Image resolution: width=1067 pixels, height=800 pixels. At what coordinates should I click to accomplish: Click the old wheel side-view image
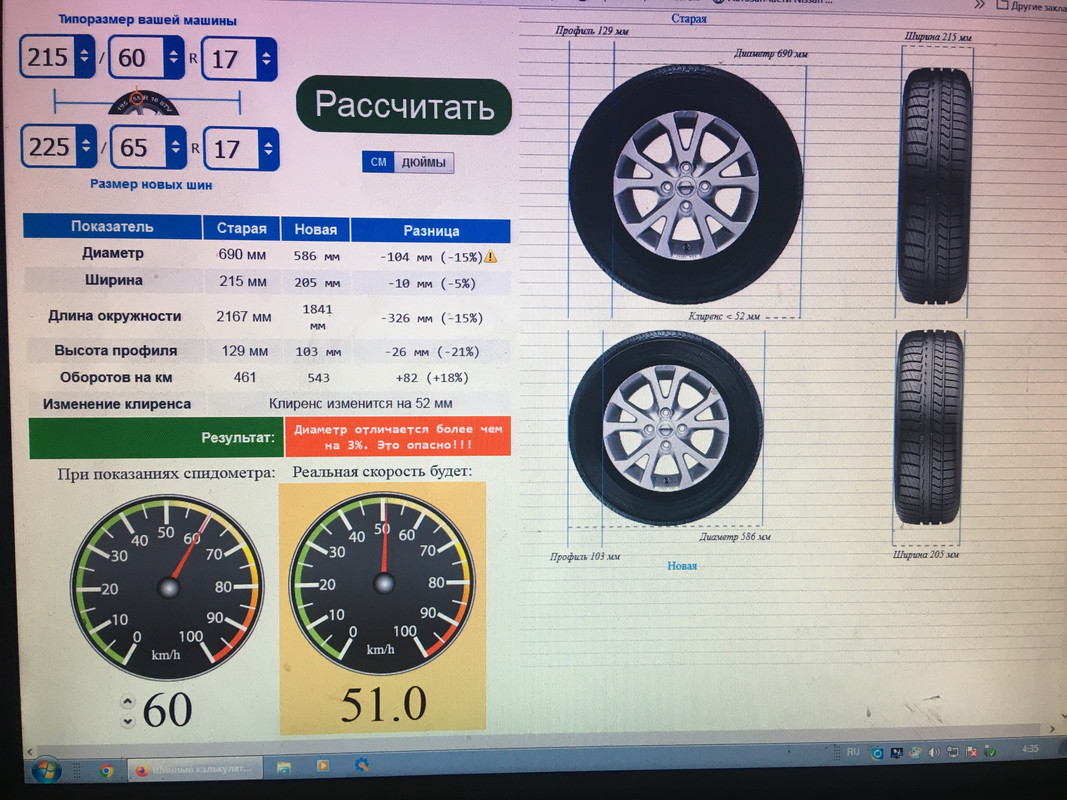(x=686, y=184)
